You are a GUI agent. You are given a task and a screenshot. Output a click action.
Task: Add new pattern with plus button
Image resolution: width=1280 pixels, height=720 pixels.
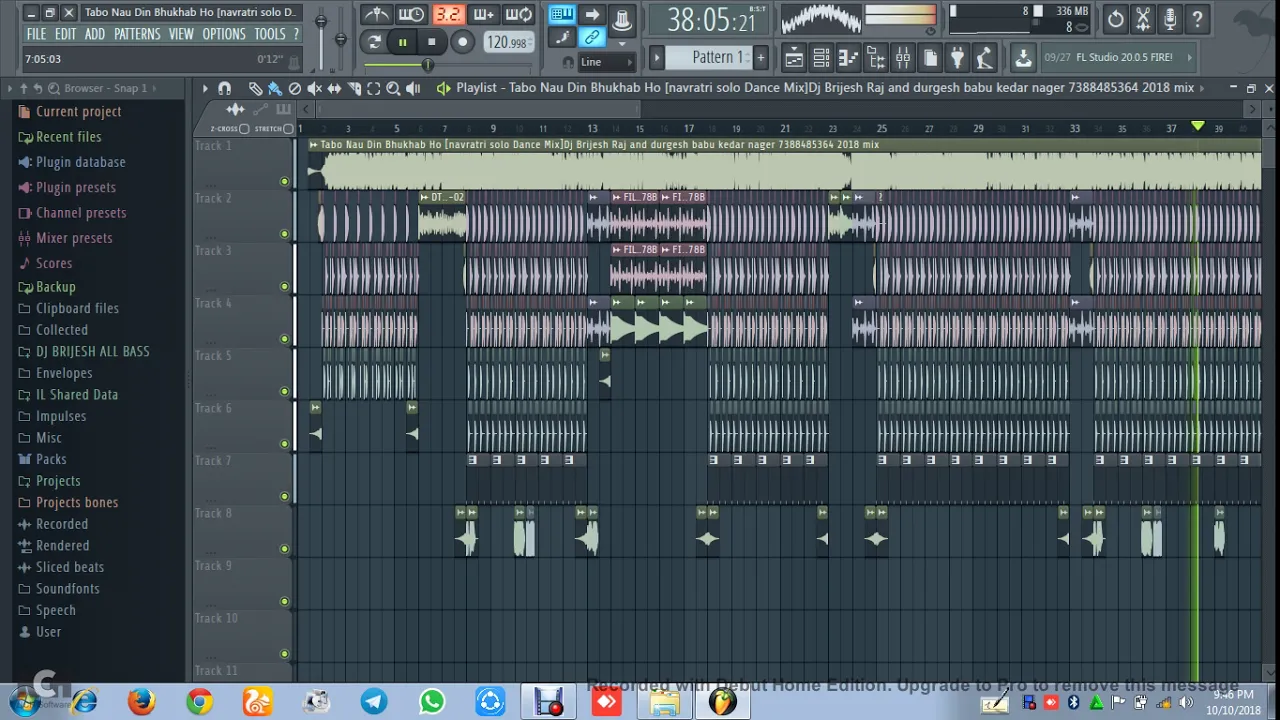click(x=760, y=57)
